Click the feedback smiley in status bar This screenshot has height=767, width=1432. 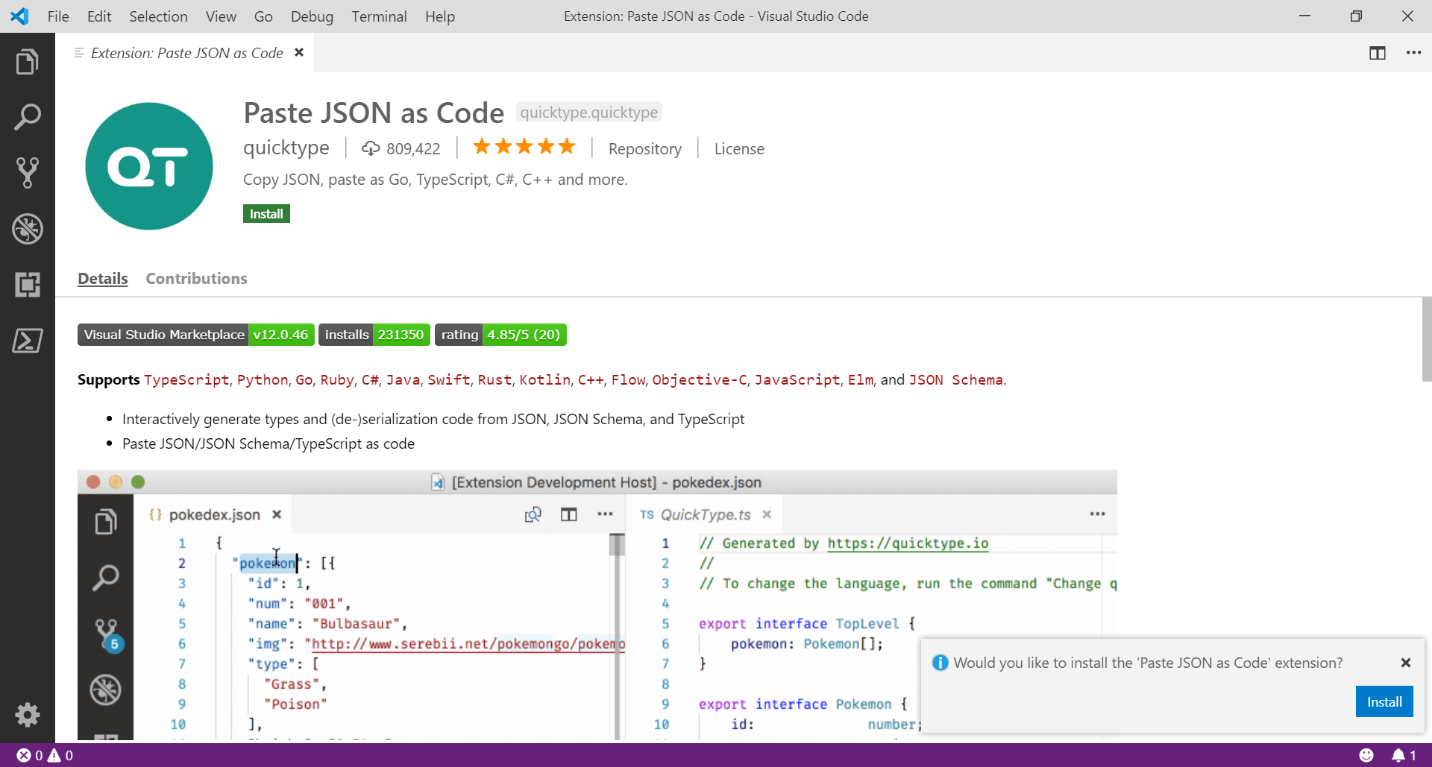pyautogui.click(x=1366, y=756)
